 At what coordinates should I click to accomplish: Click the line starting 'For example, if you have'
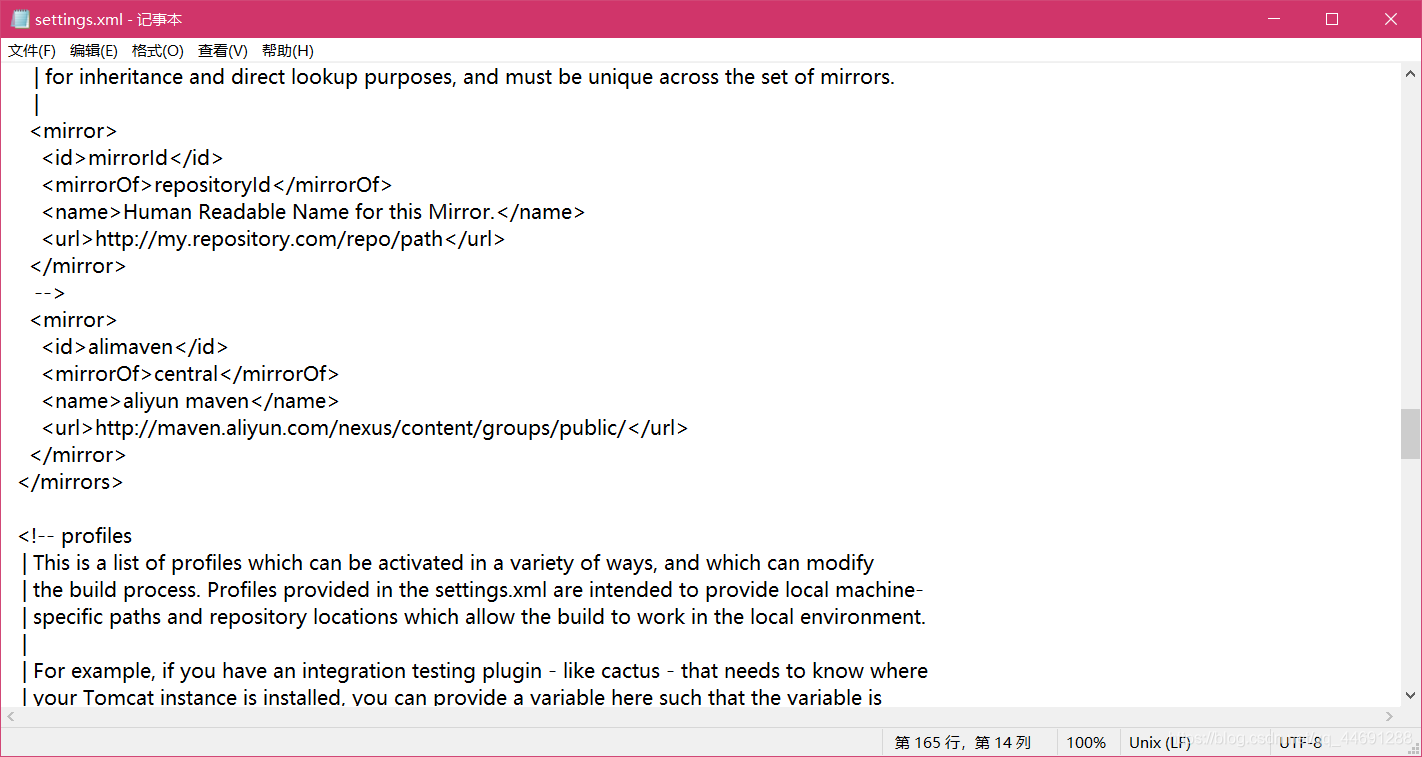coord(475,671)
